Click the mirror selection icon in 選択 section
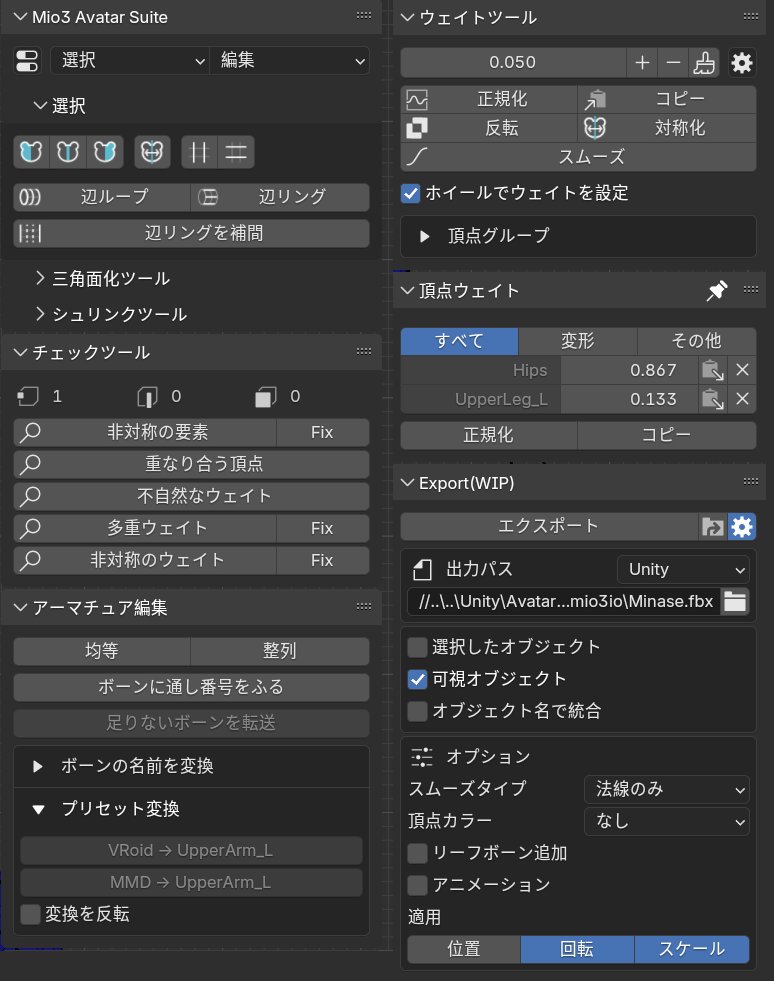The image size is (774, 981). tap(152, 152)
